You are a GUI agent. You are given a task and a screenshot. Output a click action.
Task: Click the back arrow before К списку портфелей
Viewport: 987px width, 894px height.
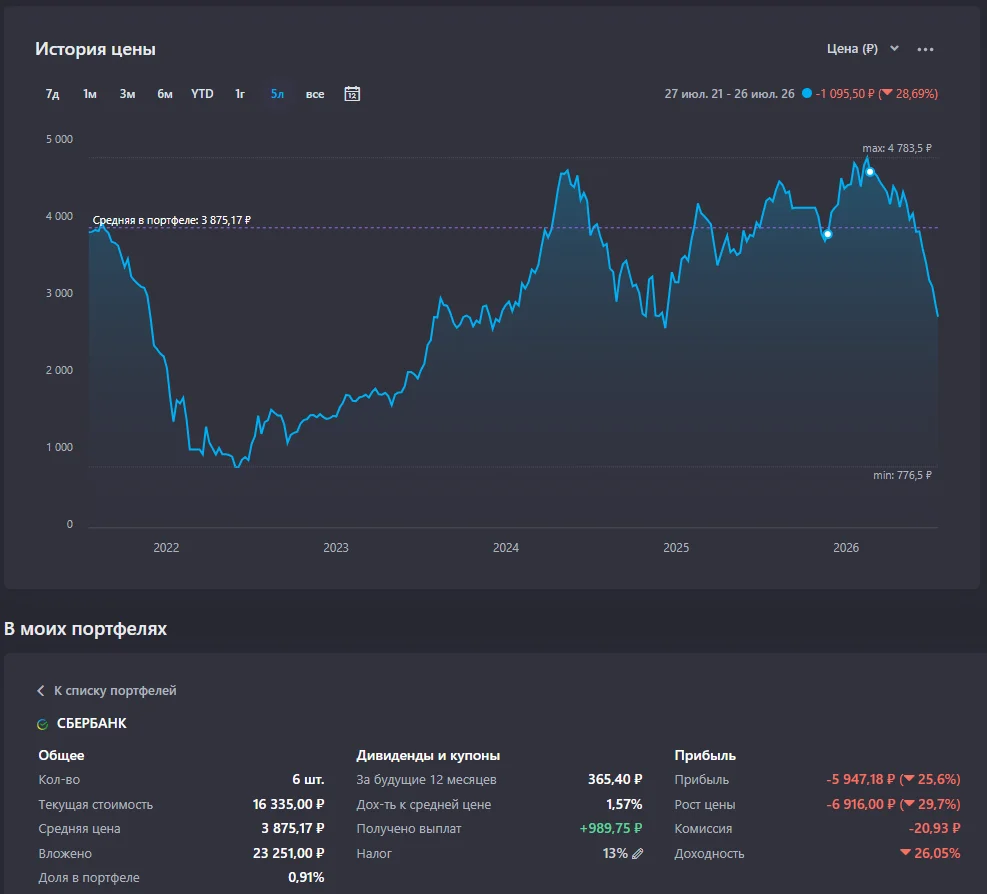tap(41, 691)
